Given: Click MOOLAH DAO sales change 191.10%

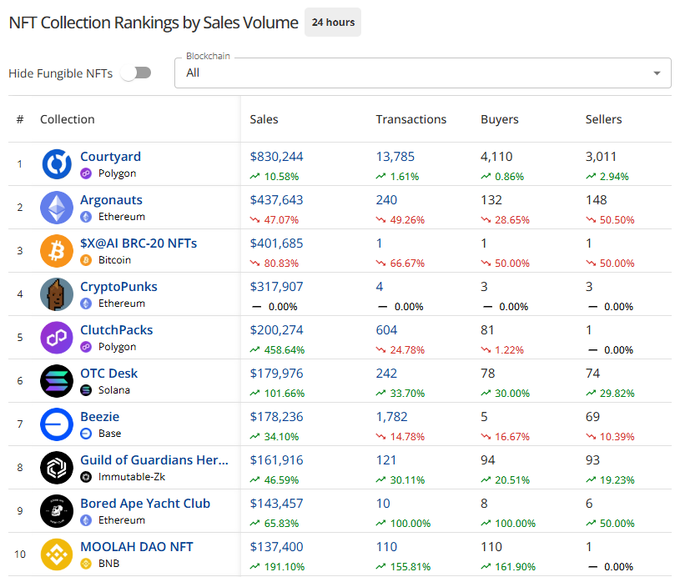Looking at the screenshot, I should coord(284,567).
